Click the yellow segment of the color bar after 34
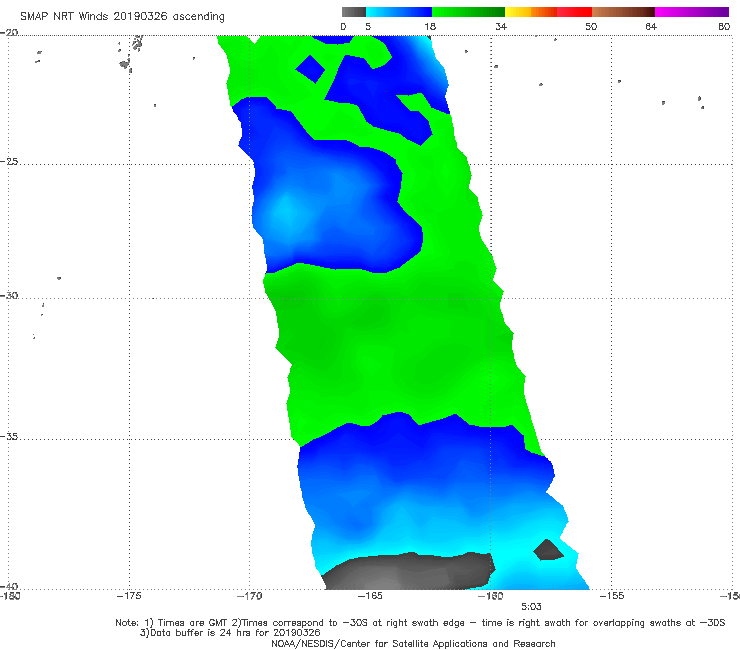 click(518, 12)
